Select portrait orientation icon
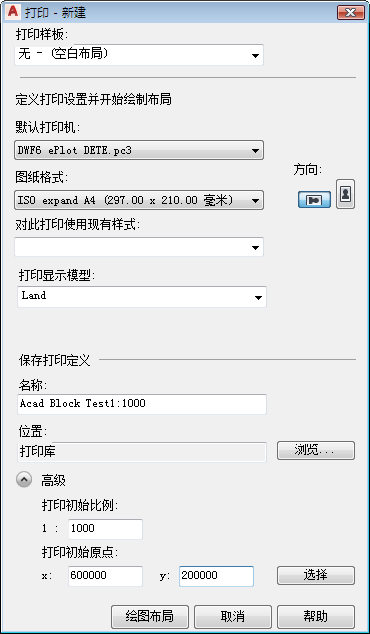 click(345, 194)
